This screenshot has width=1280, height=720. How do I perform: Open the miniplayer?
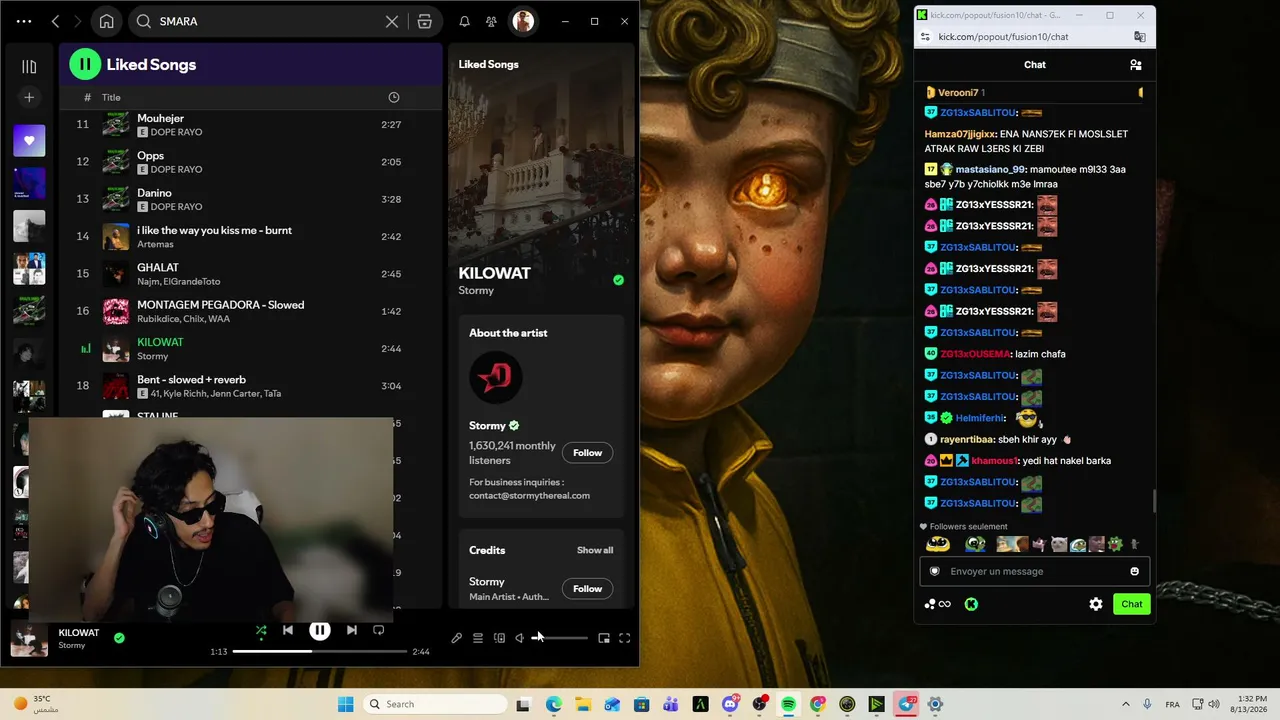coord(604,638)
